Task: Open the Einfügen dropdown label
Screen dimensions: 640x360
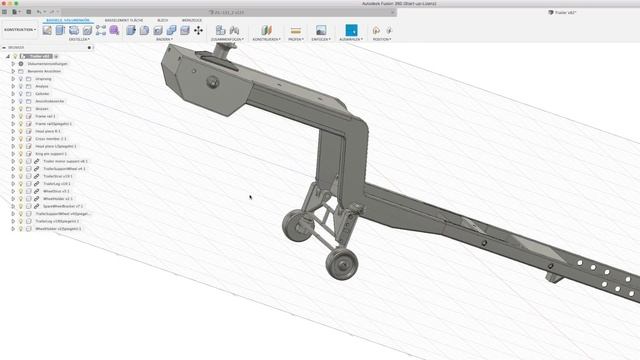Action: (321, 39)
